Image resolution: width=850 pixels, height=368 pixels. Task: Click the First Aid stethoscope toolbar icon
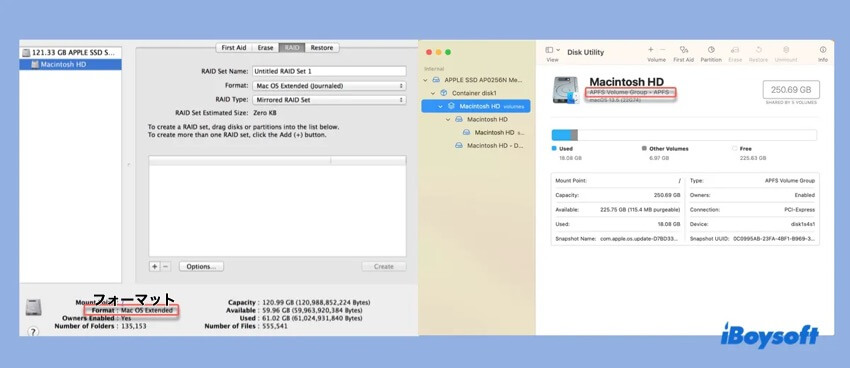tap(683, 50)
